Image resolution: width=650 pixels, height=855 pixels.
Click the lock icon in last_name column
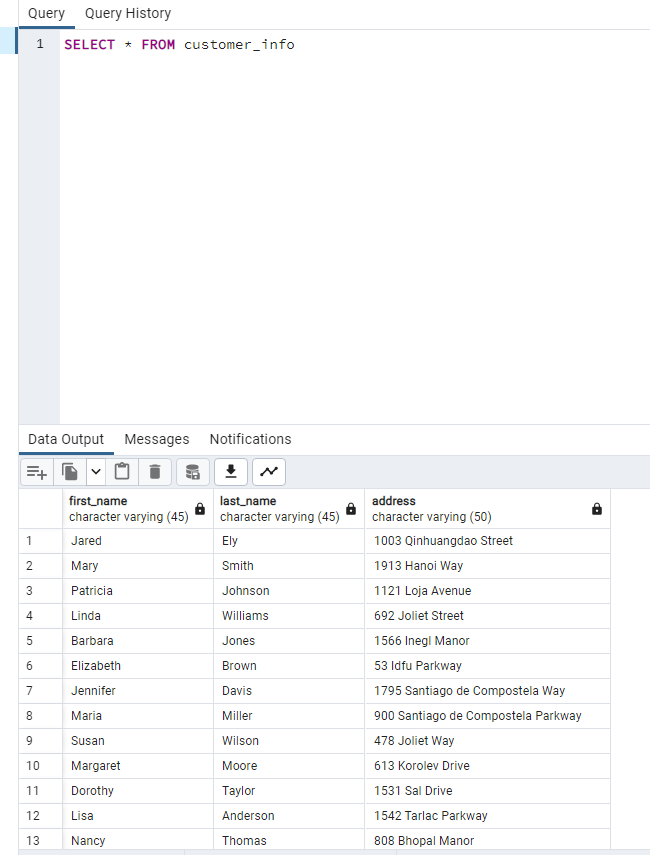click(x=351, y=509)
